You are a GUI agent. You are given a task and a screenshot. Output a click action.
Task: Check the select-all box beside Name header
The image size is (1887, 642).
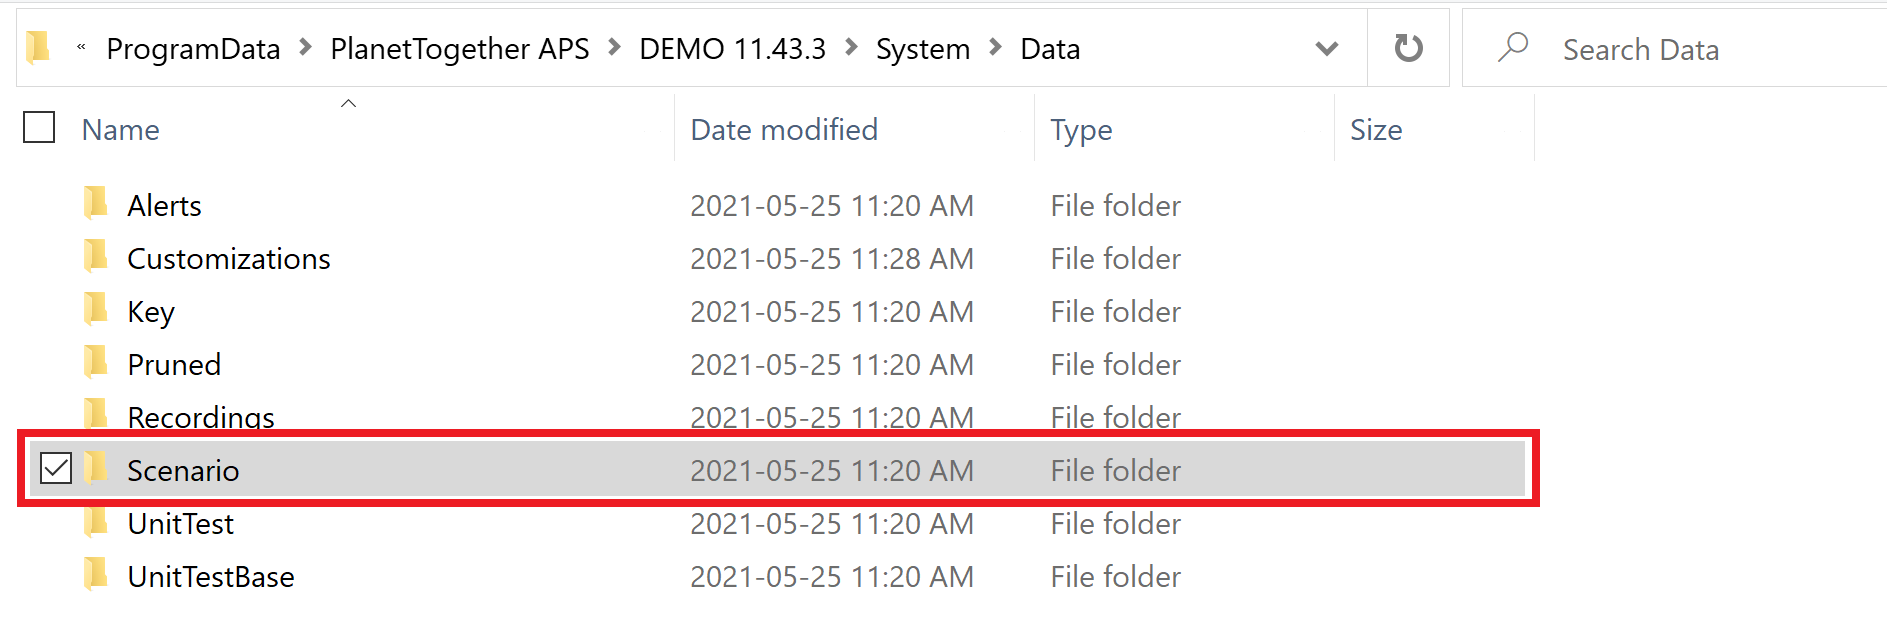[38, 128]
